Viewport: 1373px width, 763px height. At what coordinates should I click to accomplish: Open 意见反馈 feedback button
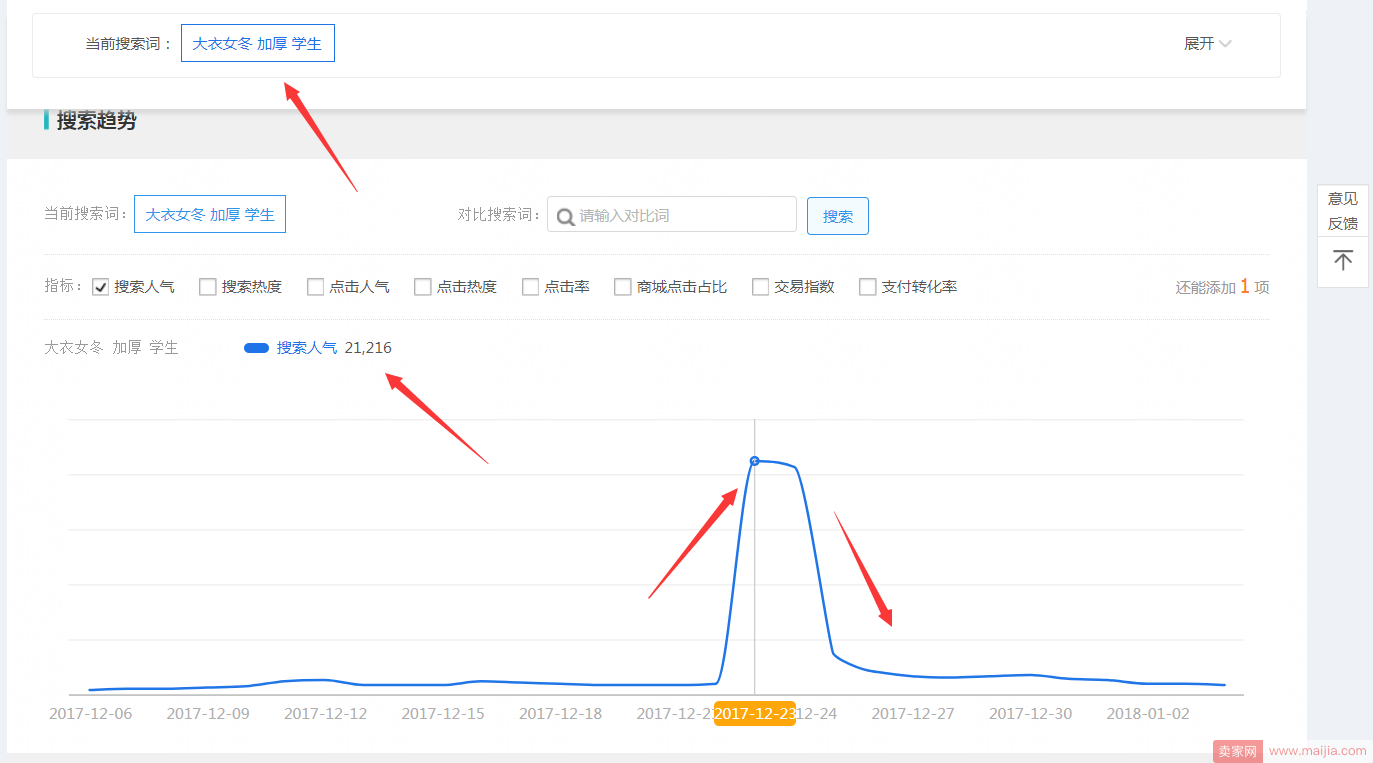tap(1343, 211)
